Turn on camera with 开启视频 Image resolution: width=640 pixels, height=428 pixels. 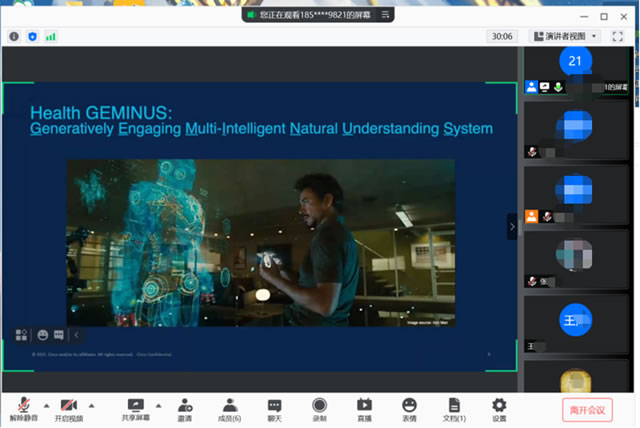coord(69,410)
